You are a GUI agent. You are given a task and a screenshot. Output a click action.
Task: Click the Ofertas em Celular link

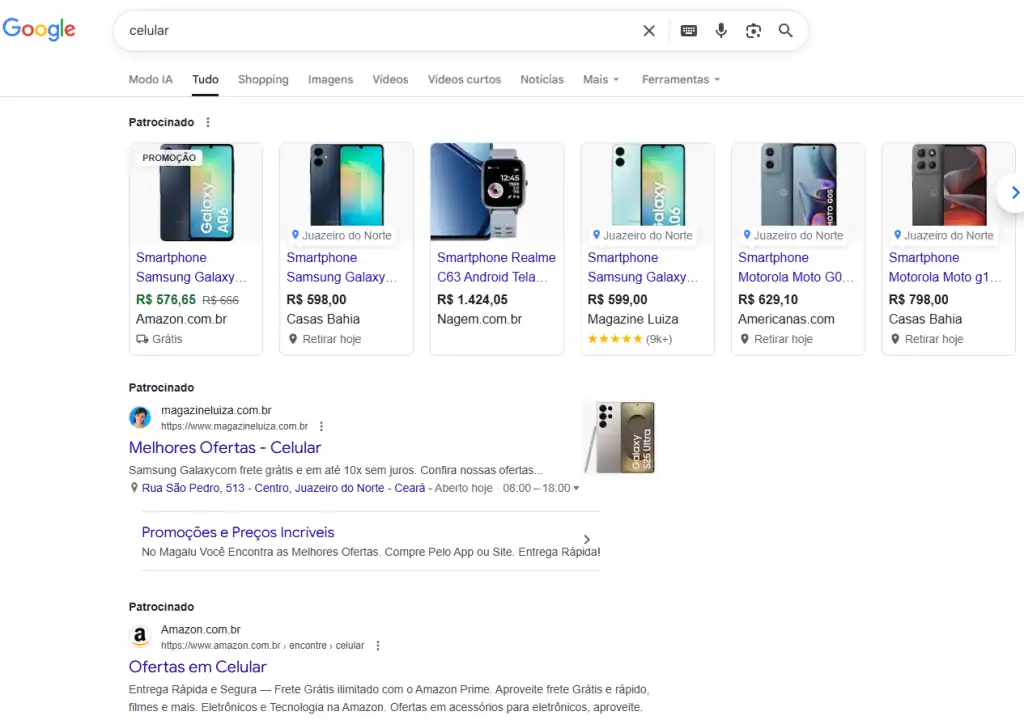197,666
